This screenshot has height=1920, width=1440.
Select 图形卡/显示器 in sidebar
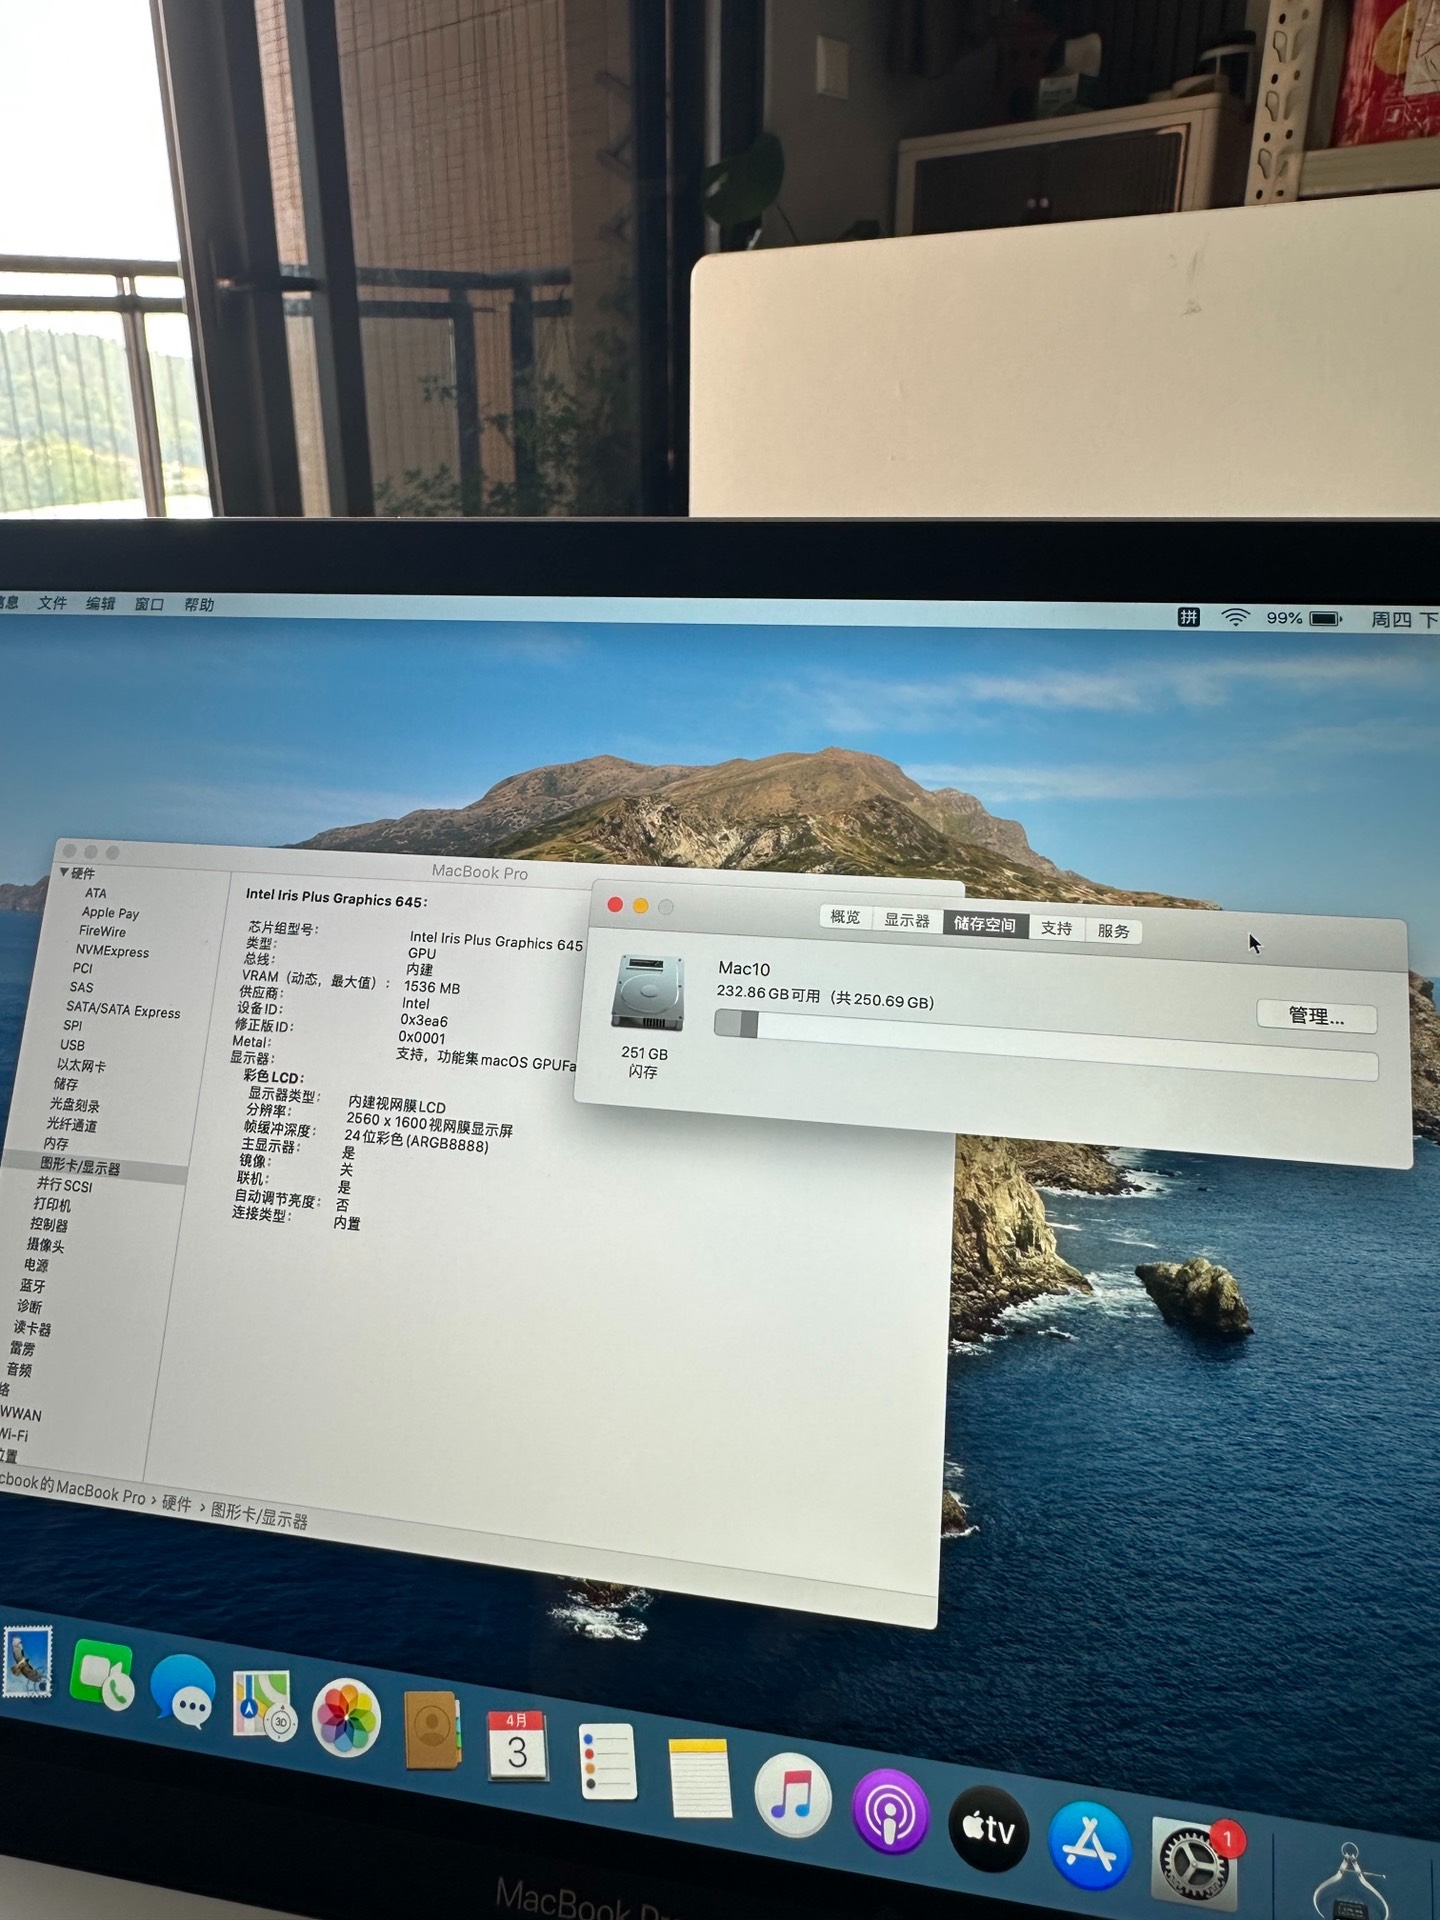(x=80, y=1167)
